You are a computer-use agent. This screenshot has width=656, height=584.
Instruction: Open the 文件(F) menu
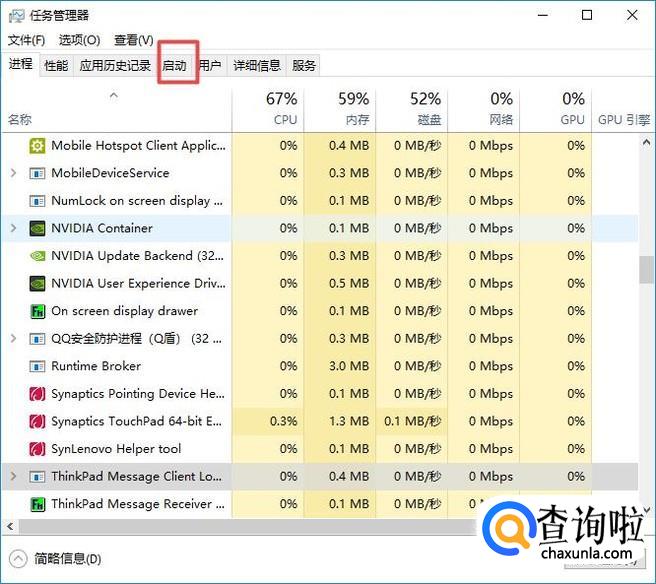[26, 40]
